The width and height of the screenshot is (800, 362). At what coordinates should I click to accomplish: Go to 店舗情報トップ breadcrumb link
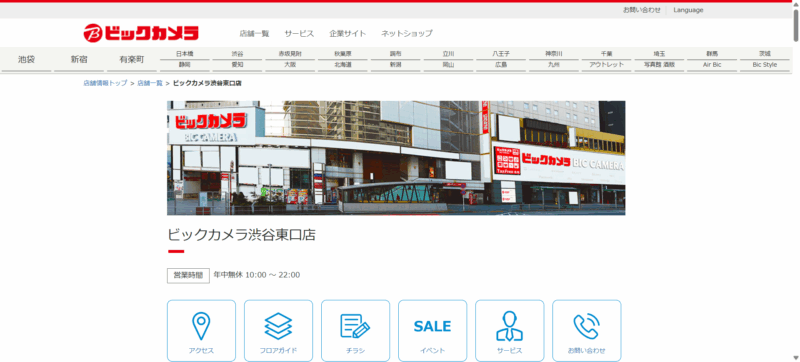pos(105,83)
